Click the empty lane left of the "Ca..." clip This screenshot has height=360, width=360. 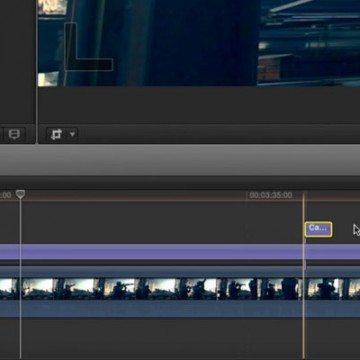click(160, 223)
